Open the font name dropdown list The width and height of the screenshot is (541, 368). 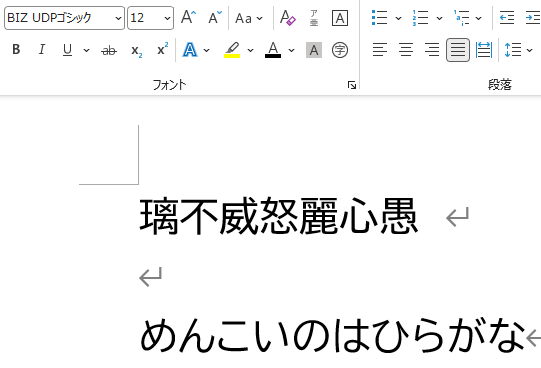(x=118, y=18)
